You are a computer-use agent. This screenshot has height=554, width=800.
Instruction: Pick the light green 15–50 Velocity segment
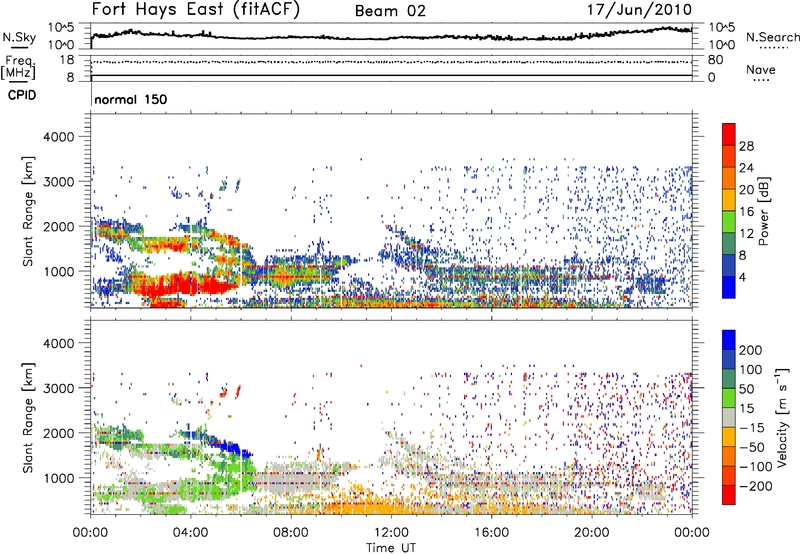(x=729, y=397)
